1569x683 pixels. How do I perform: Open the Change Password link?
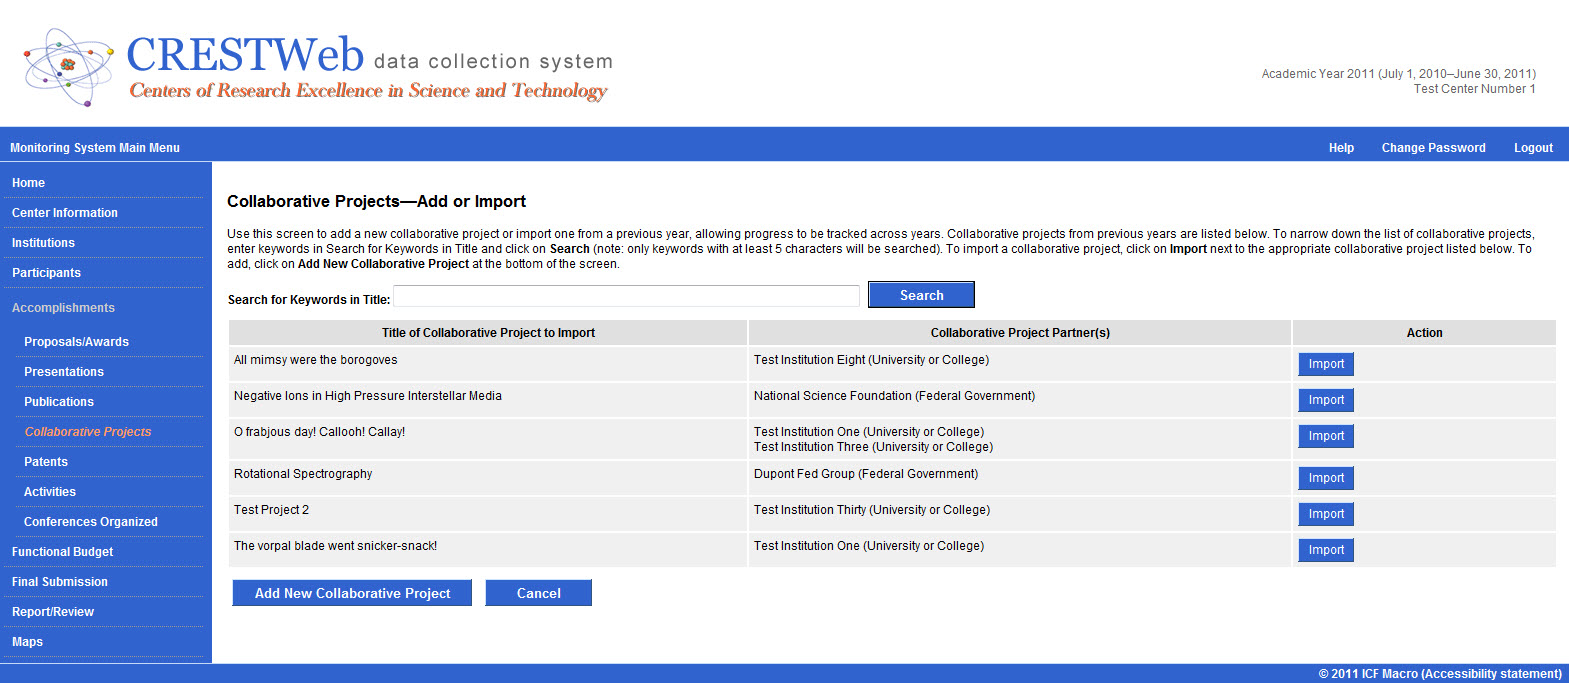click(1433, 148)
